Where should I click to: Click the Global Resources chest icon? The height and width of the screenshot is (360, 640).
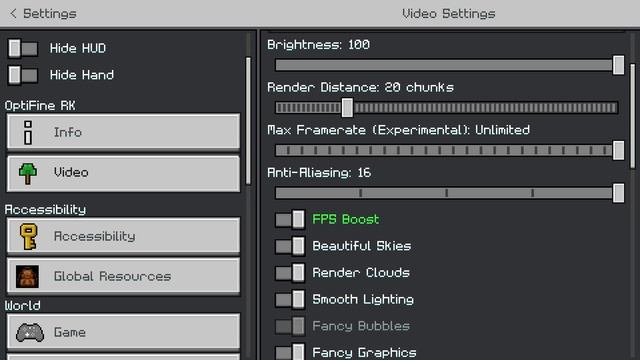point(27,276)
